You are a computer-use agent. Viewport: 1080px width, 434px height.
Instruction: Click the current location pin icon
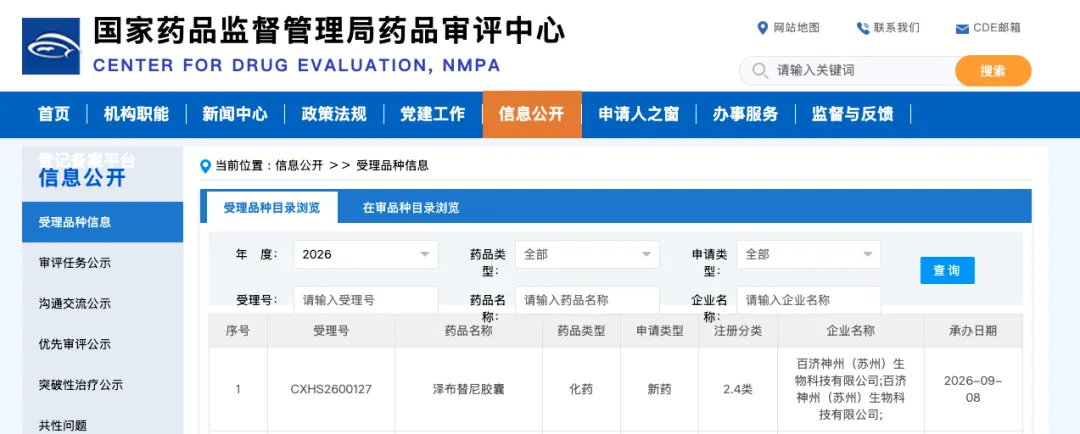[x=205, y=166]
